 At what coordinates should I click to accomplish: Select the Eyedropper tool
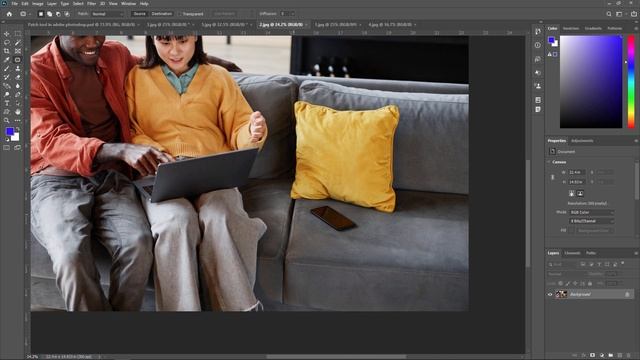[x=7, y=60]
